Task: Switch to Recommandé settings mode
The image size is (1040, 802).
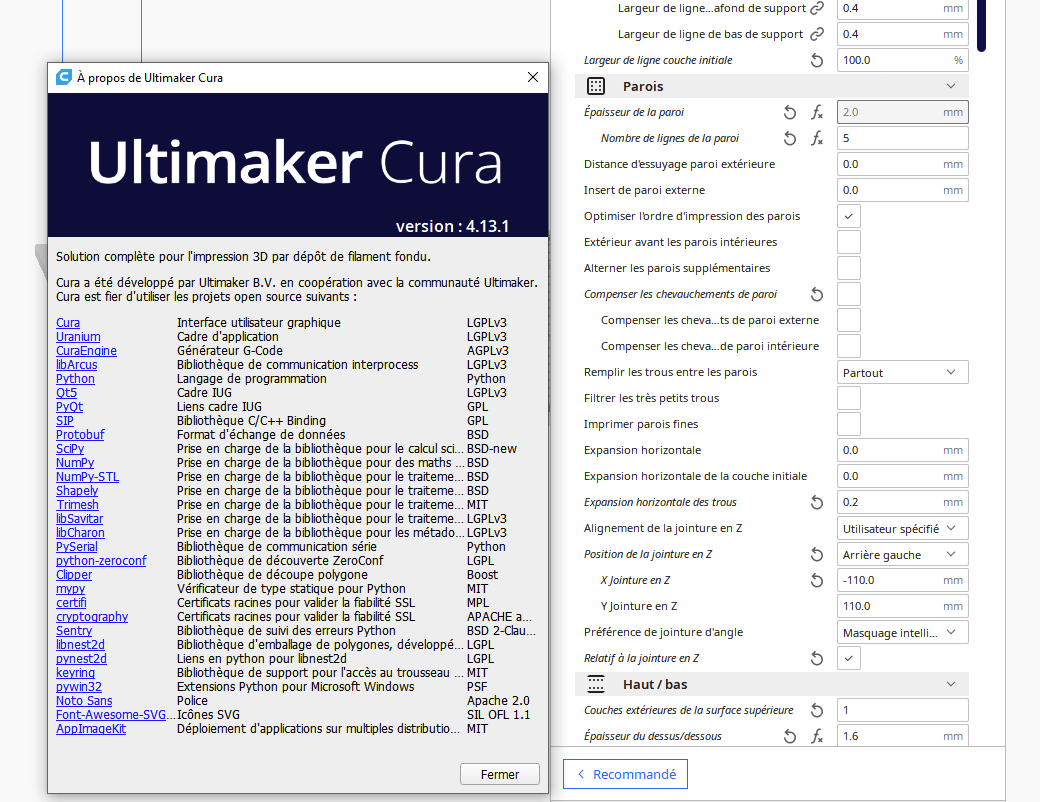Action: [625, 774]
